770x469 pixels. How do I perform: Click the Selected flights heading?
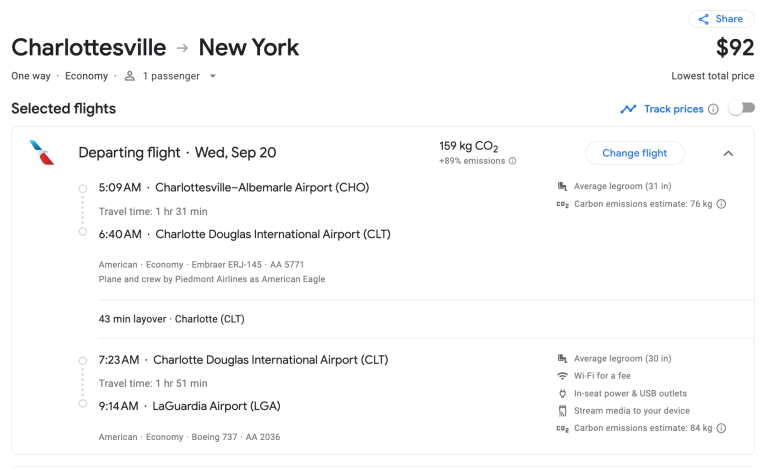coord(63,108)
